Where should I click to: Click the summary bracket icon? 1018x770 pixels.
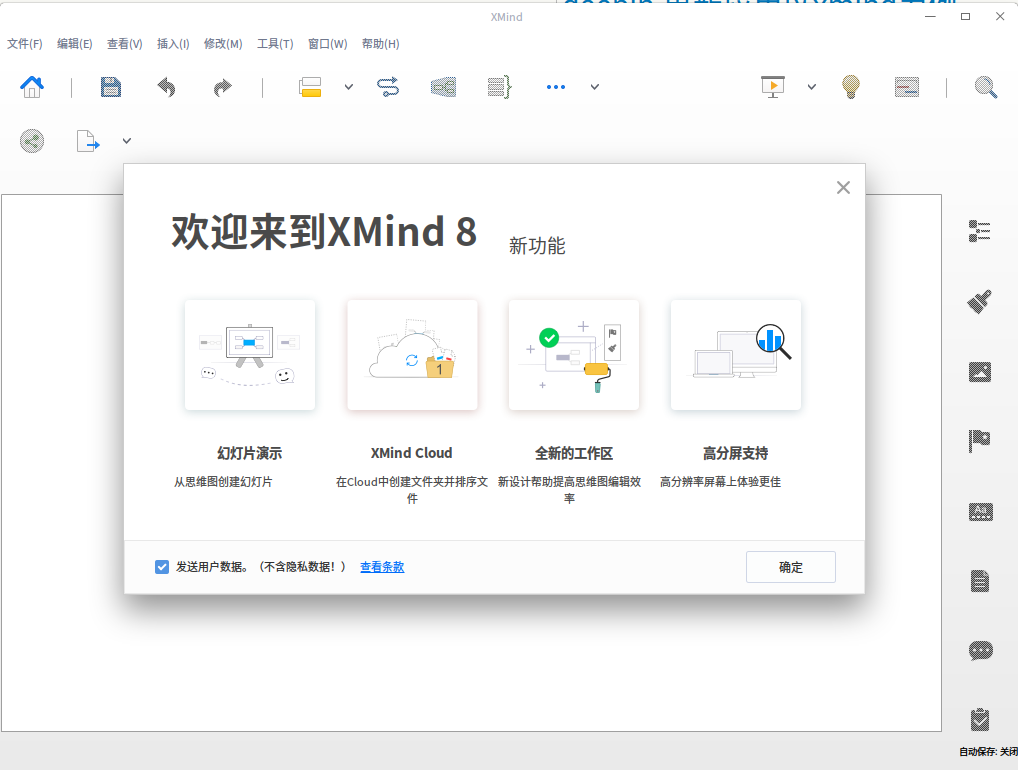click(500, 87)
